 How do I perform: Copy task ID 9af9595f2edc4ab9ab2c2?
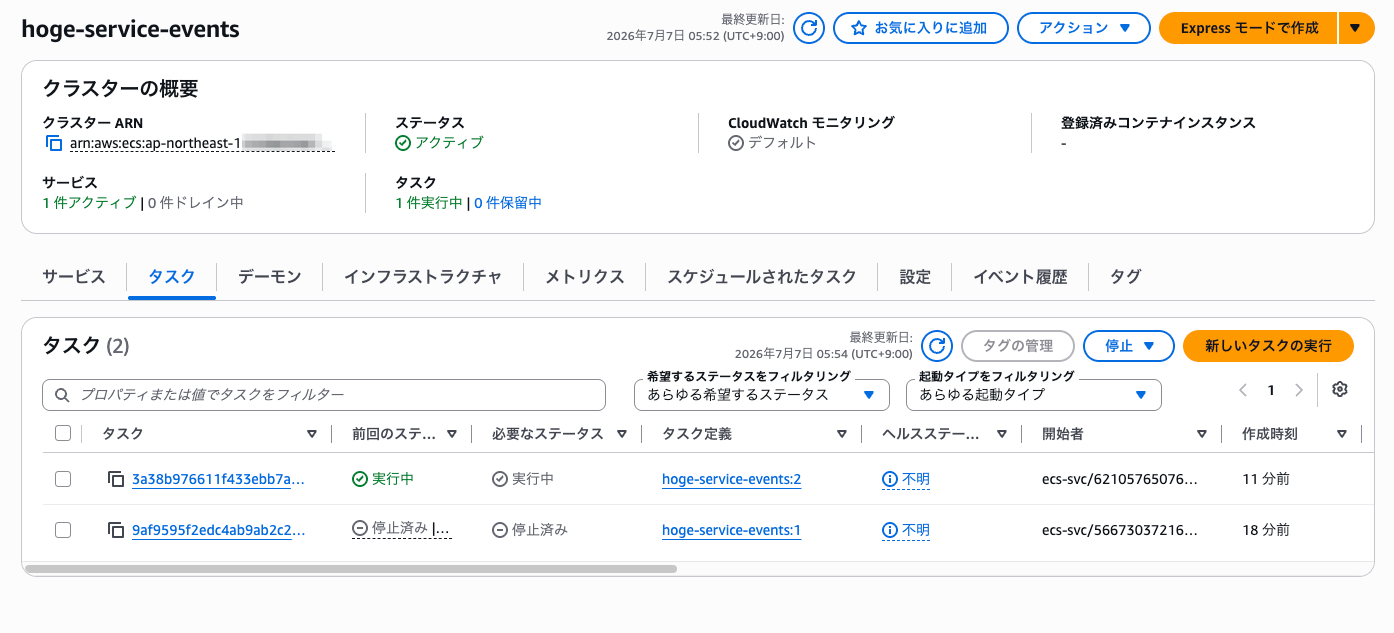tap(116, 530)
